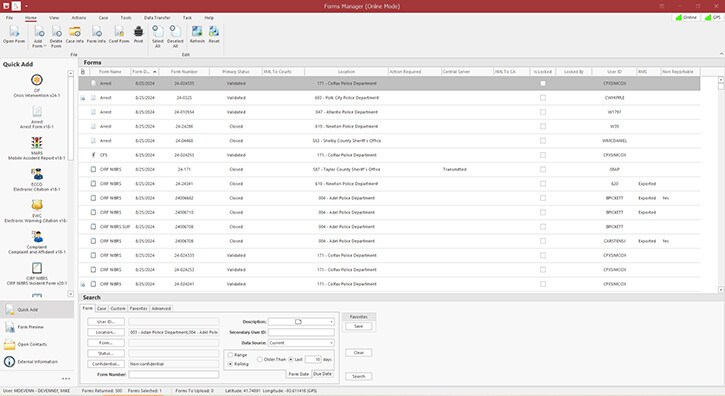Screen dimensions: 725x396
Task: Open the View ribbon tab
Action: click(54, 18)
